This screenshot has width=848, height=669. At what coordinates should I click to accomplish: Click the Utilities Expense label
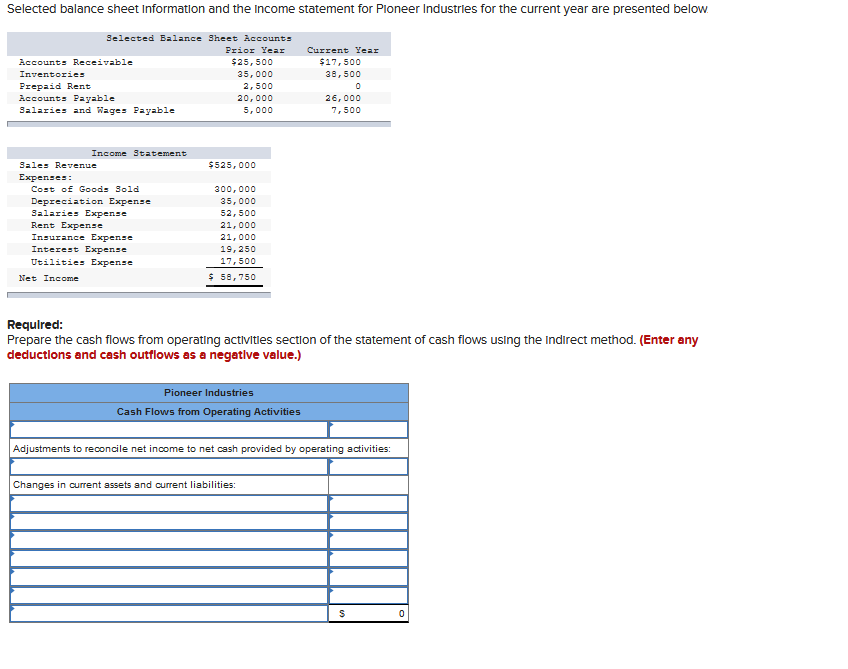[82, 262]
